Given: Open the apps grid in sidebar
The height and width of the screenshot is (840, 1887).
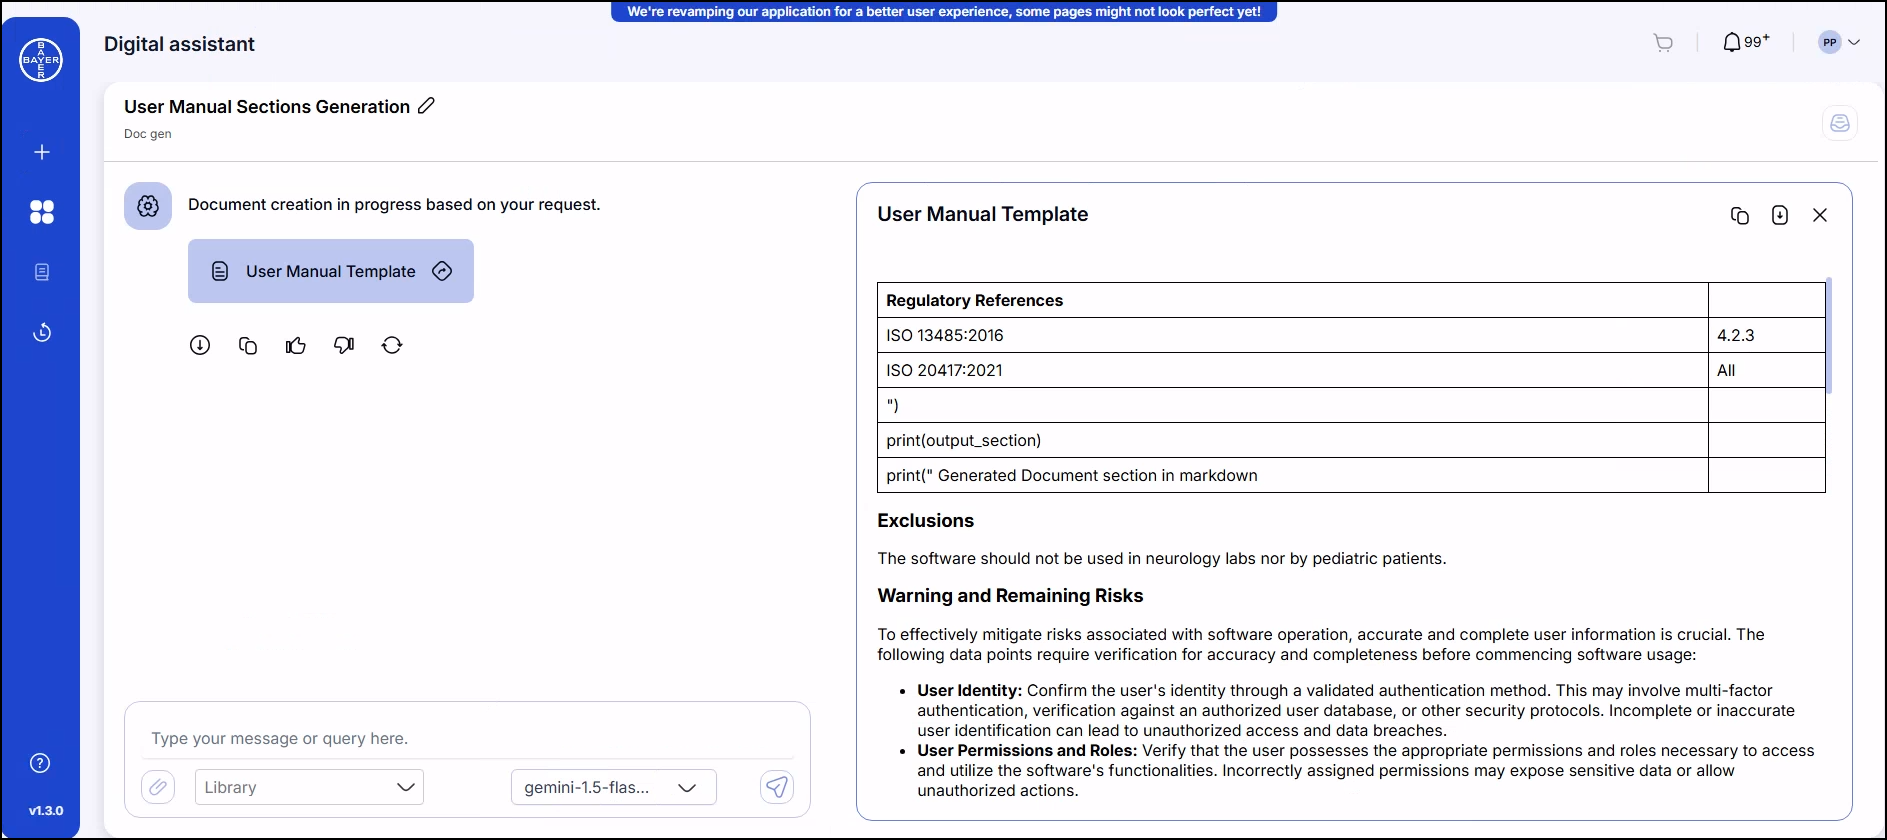Looking at the screenshot, I should 42,212.
